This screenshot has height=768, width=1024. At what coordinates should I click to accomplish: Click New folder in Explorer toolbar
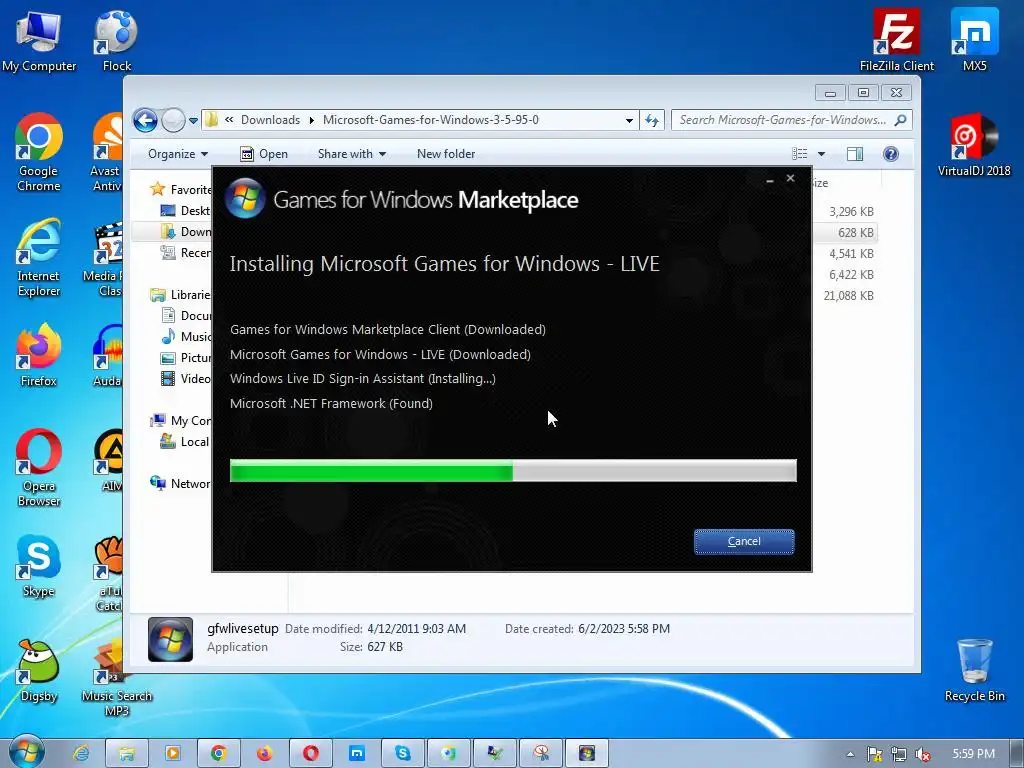pos(446,154)
